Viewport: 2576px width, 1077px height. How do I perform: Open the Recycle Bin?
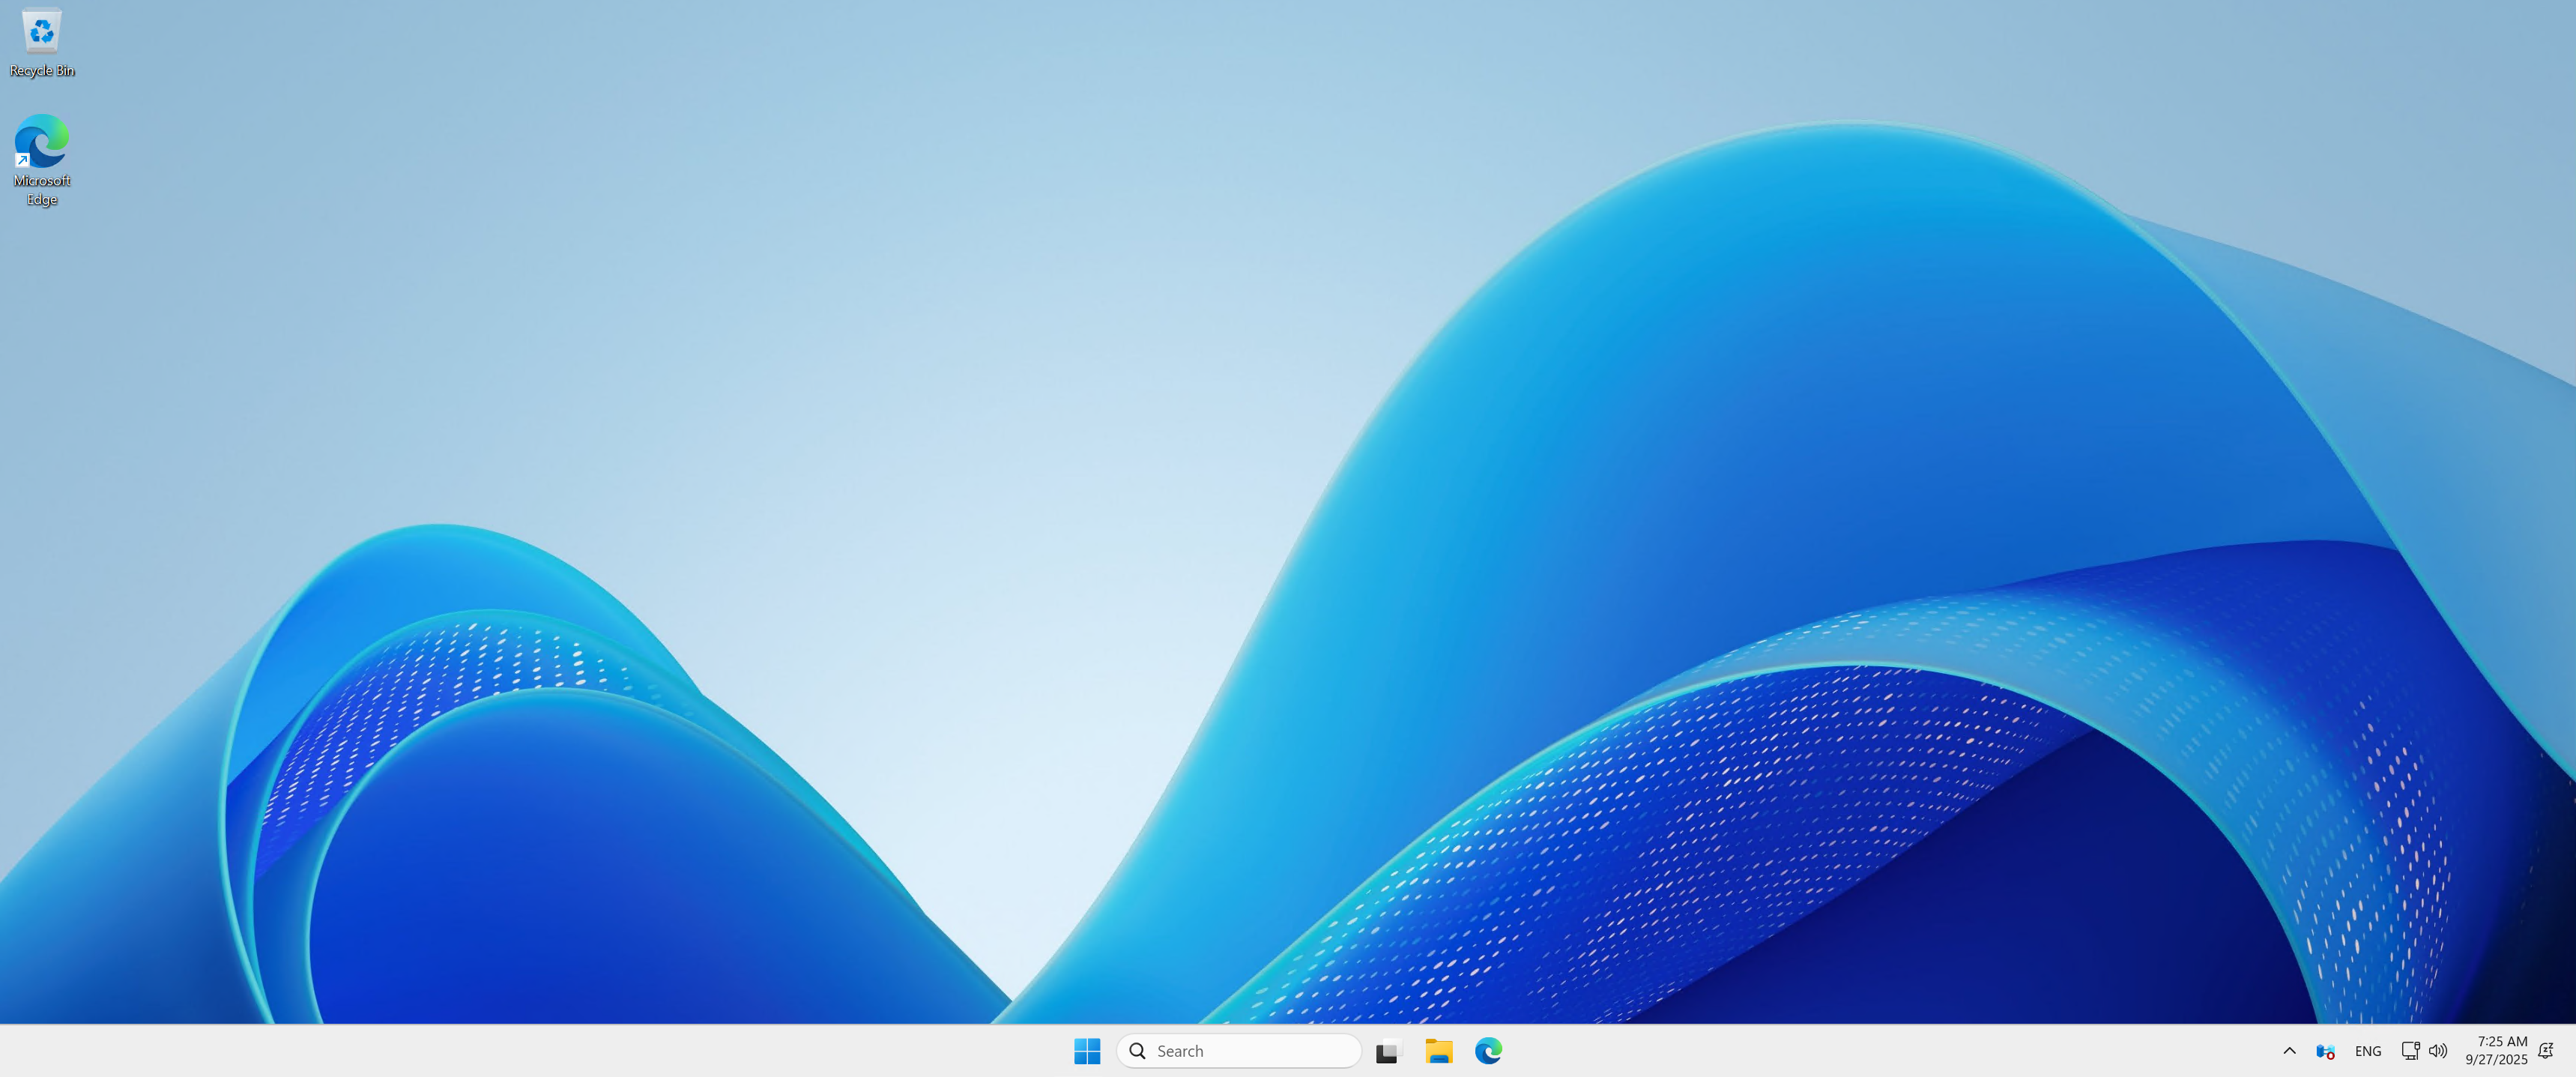[x=41, y=30]
